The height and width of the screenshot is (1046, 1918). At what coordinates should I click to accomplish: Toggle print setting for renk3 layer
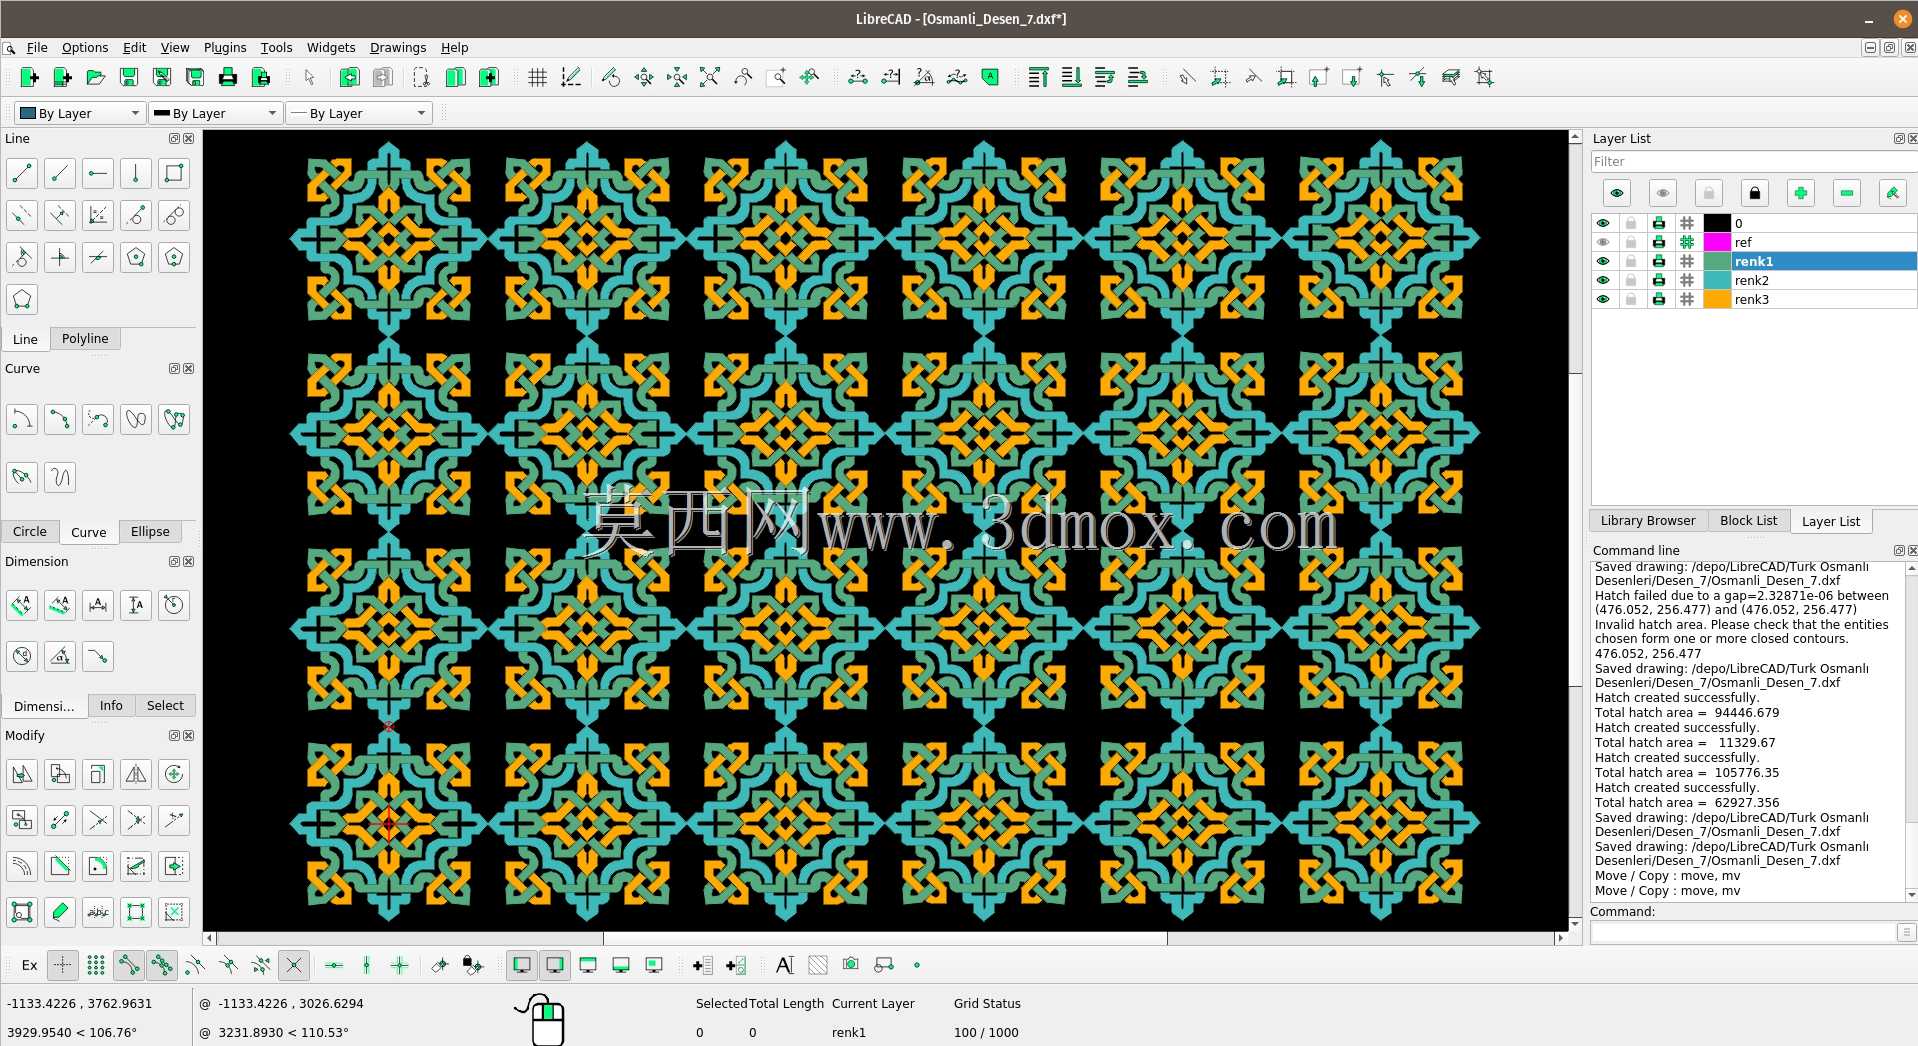[1659, 299]
